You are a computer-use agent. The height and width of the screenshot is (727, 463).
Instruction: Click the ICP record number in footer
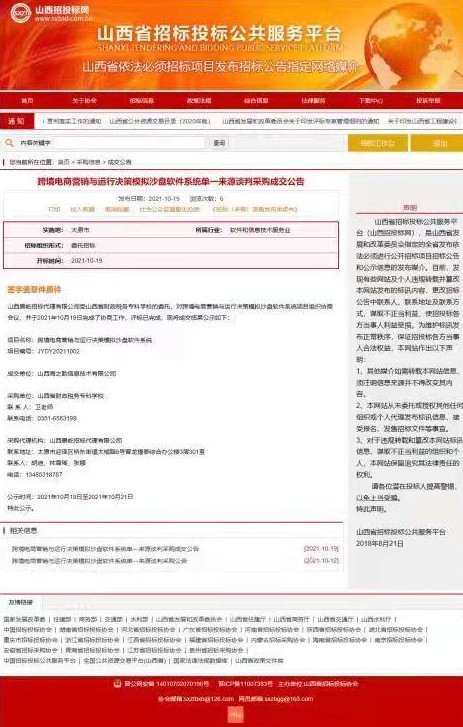245,684
